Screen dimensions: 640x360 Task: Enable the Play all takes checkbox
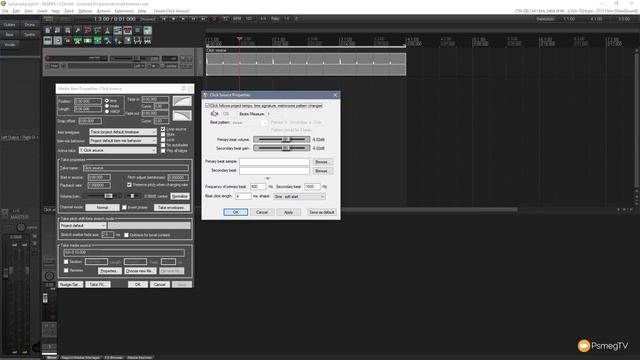pos(163,151)
